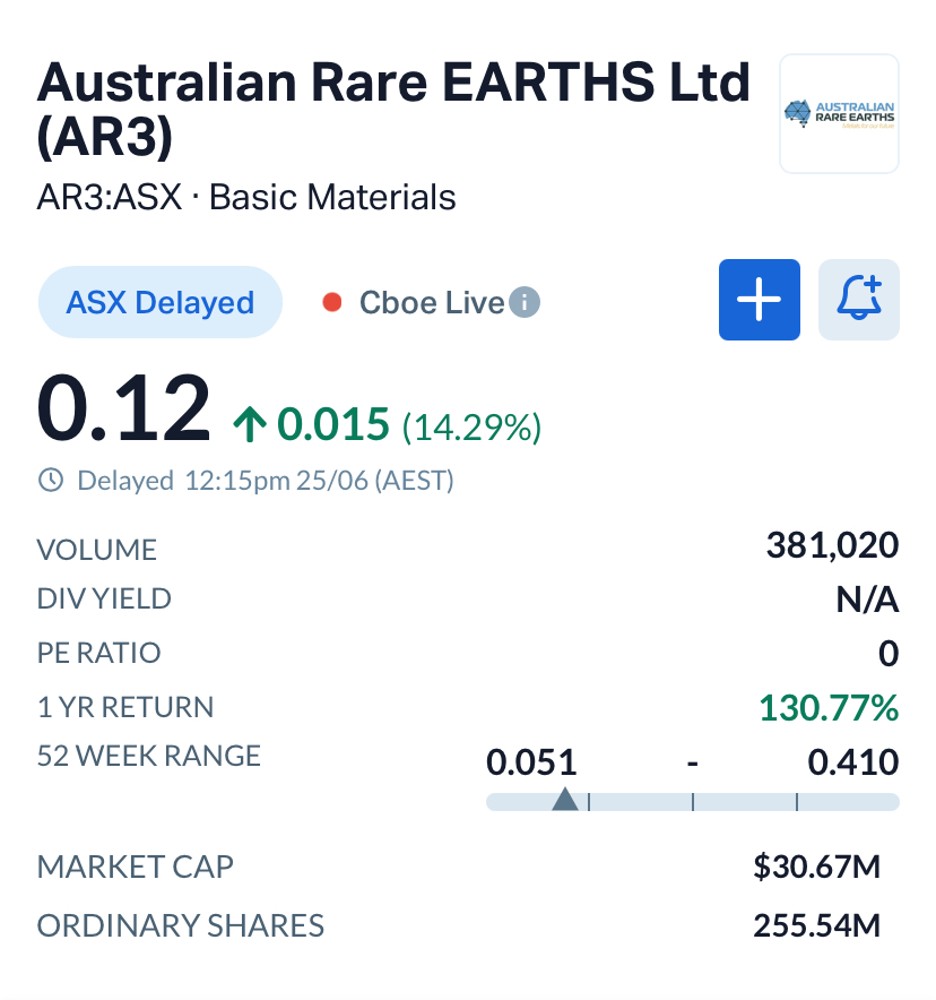Viewport: 936px width, 1000px height.
Task: Click the DIV YIELD label
Action: tap(104, 599)
